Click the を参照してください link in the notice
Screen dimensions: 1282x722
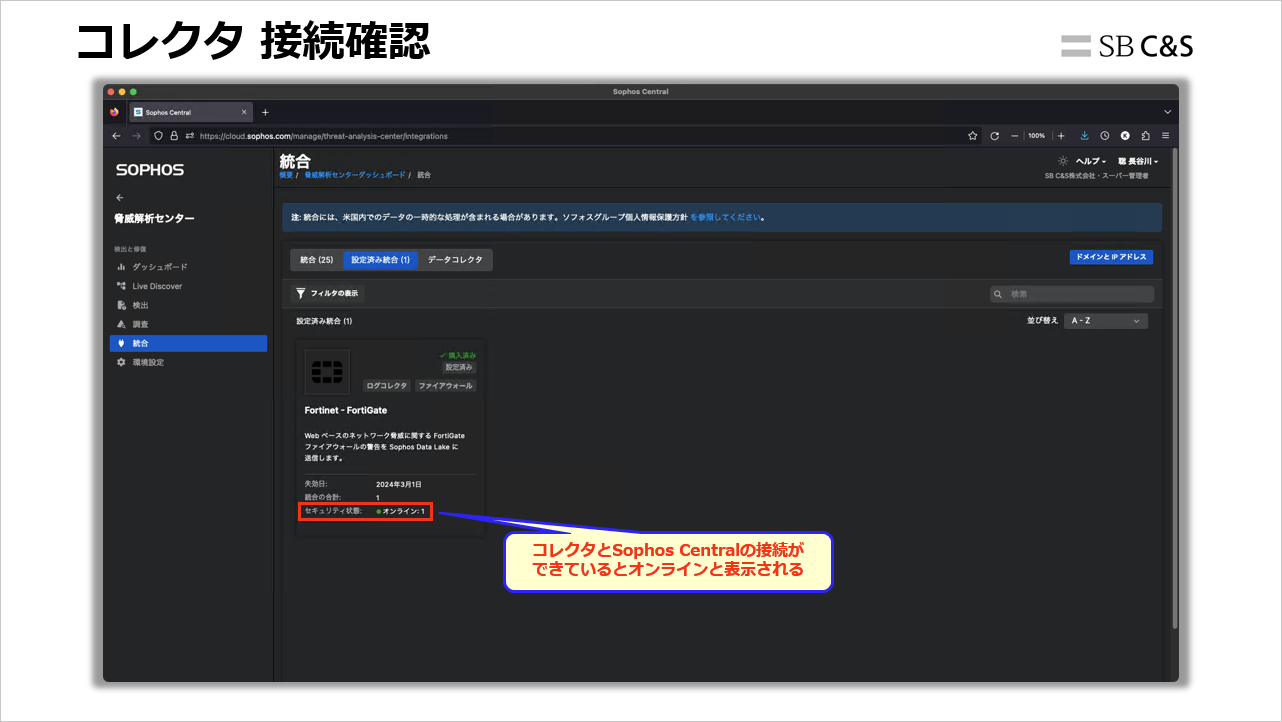coord(725,217)
